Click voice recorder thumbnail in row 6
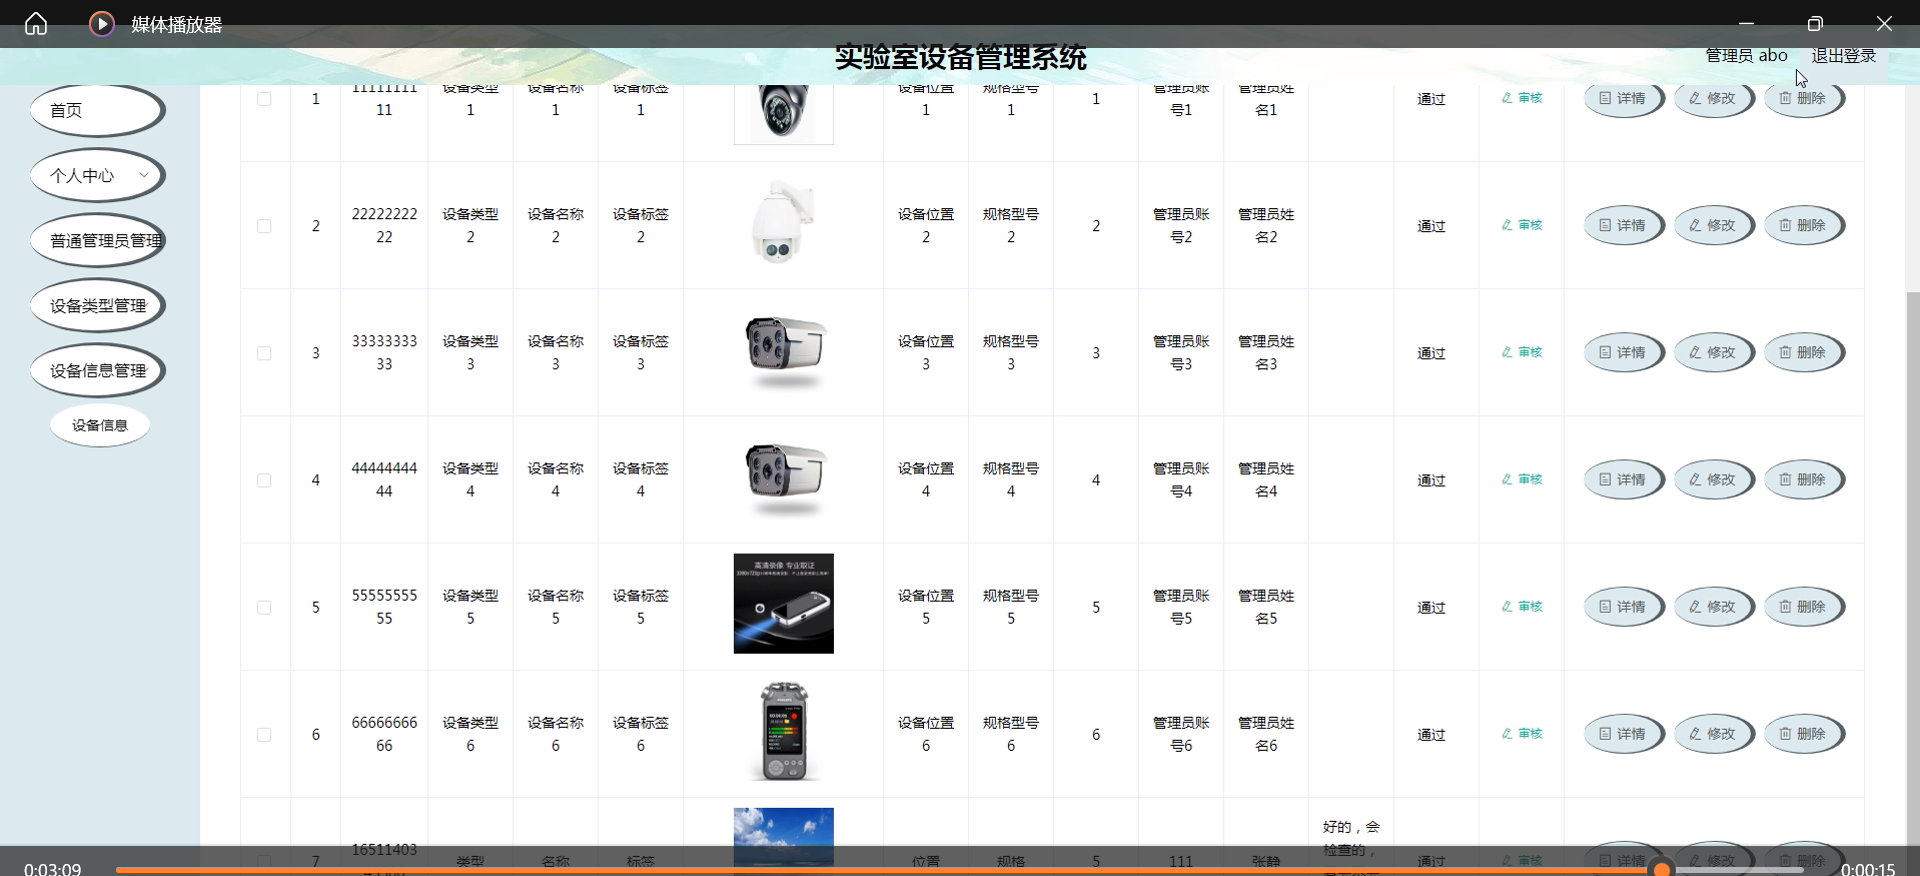Image resolution: width=1920 pixels, height=876 pixels. (x=783, y=731)
